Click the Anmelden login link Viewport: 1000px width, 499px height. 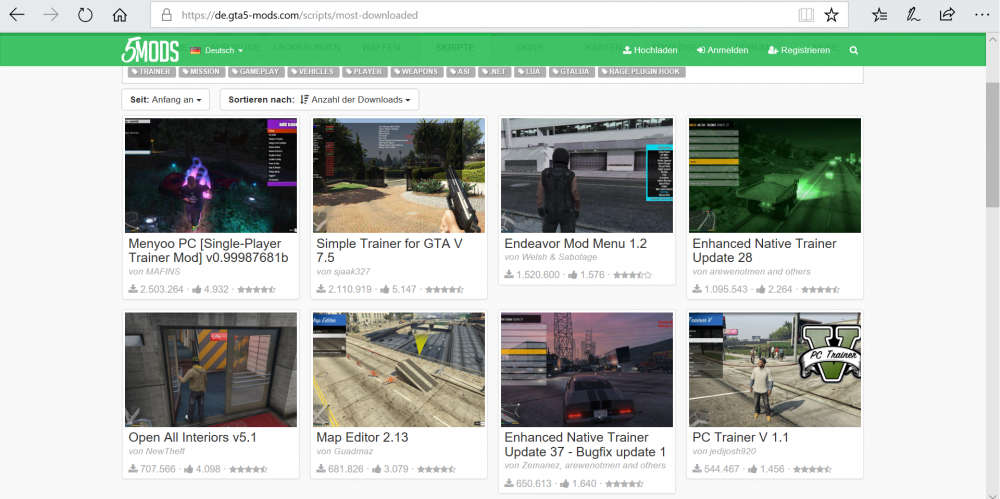pyautogui.click(x=723, y=50)
